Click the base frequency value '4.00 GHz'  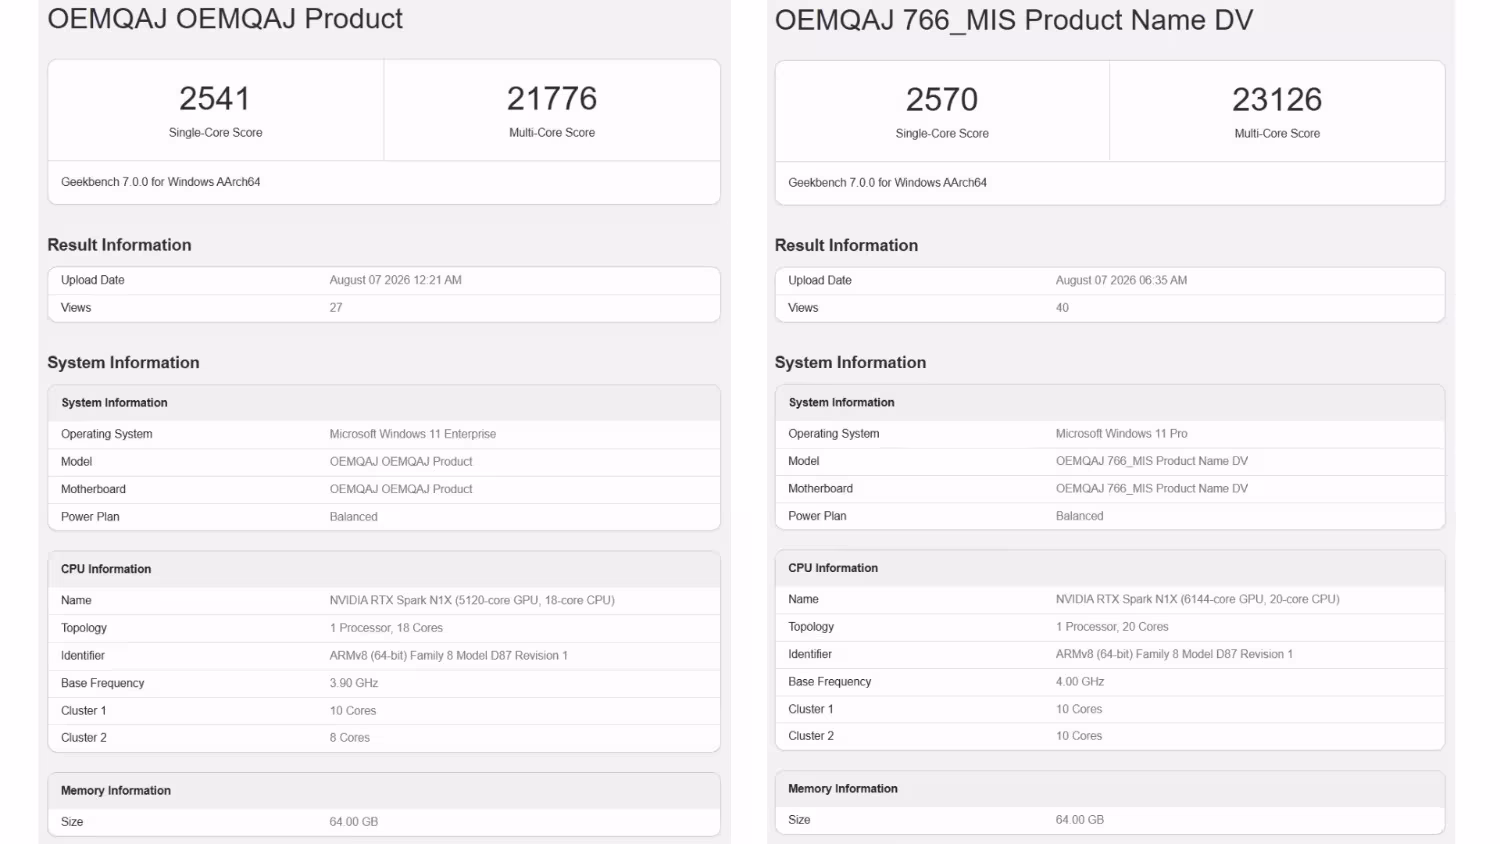coord(1080,682)
